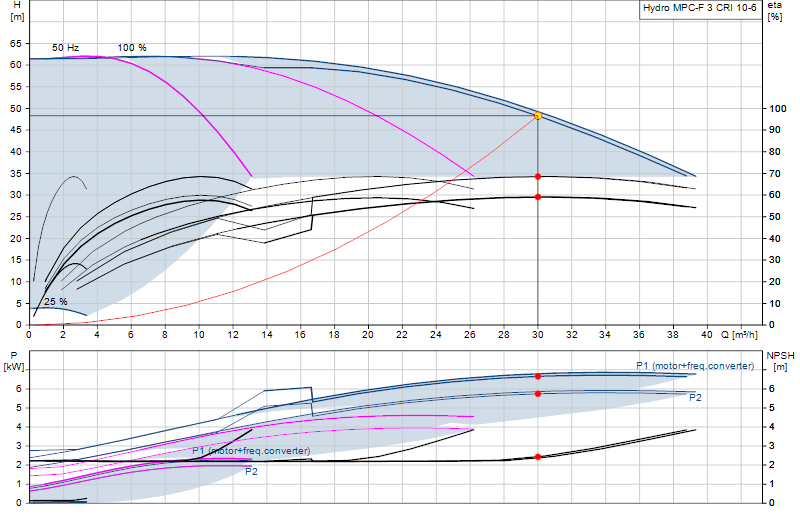Click the 'Q [m³/h]' axis label

[739, 335]
